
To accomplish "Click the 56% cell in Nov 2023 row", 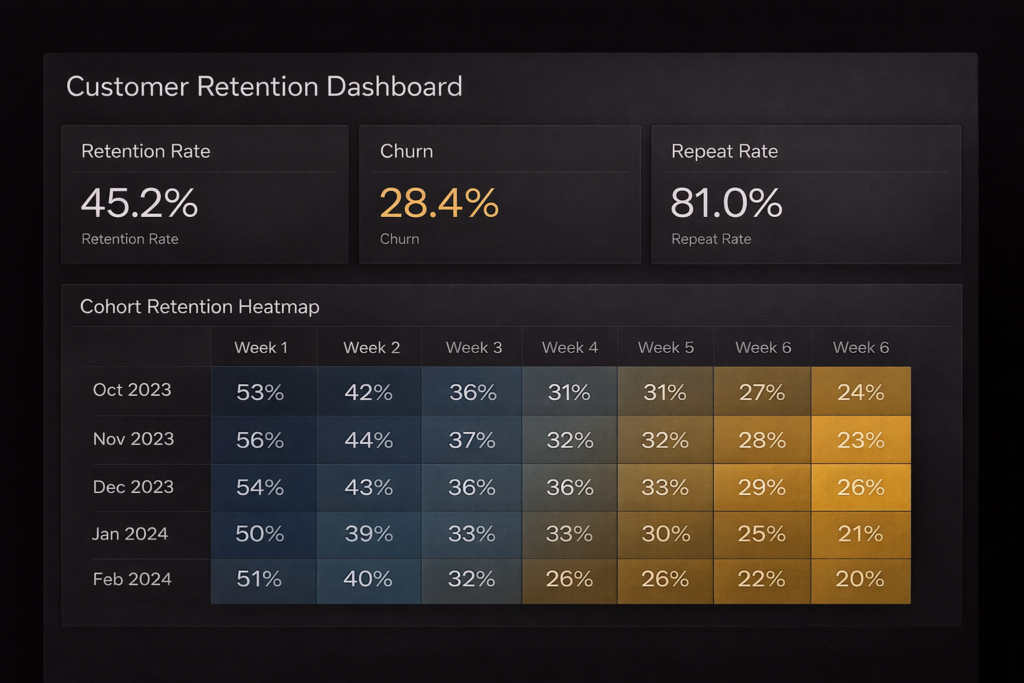I will click(260, 440).
